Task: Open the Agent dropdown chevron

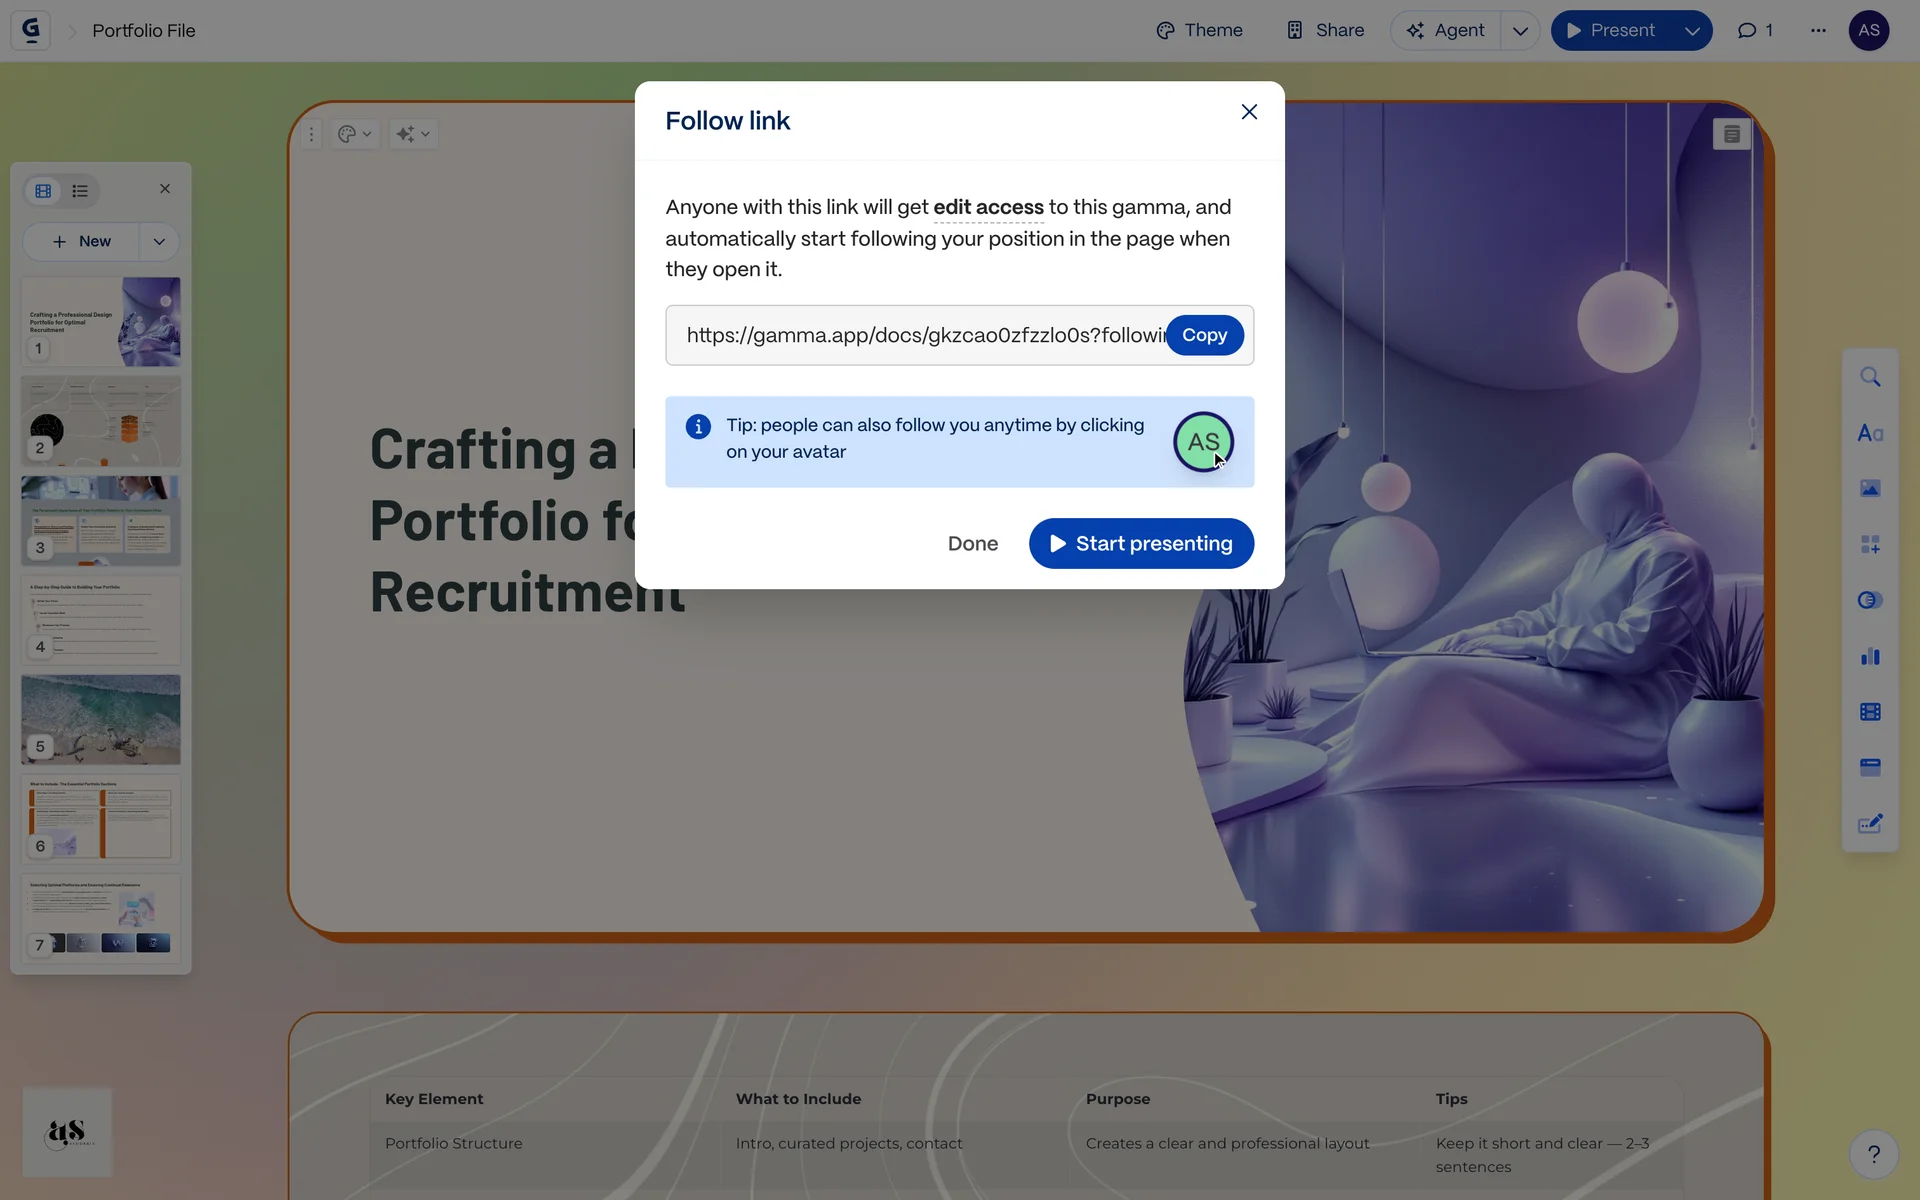Action: pos(1520,30)
